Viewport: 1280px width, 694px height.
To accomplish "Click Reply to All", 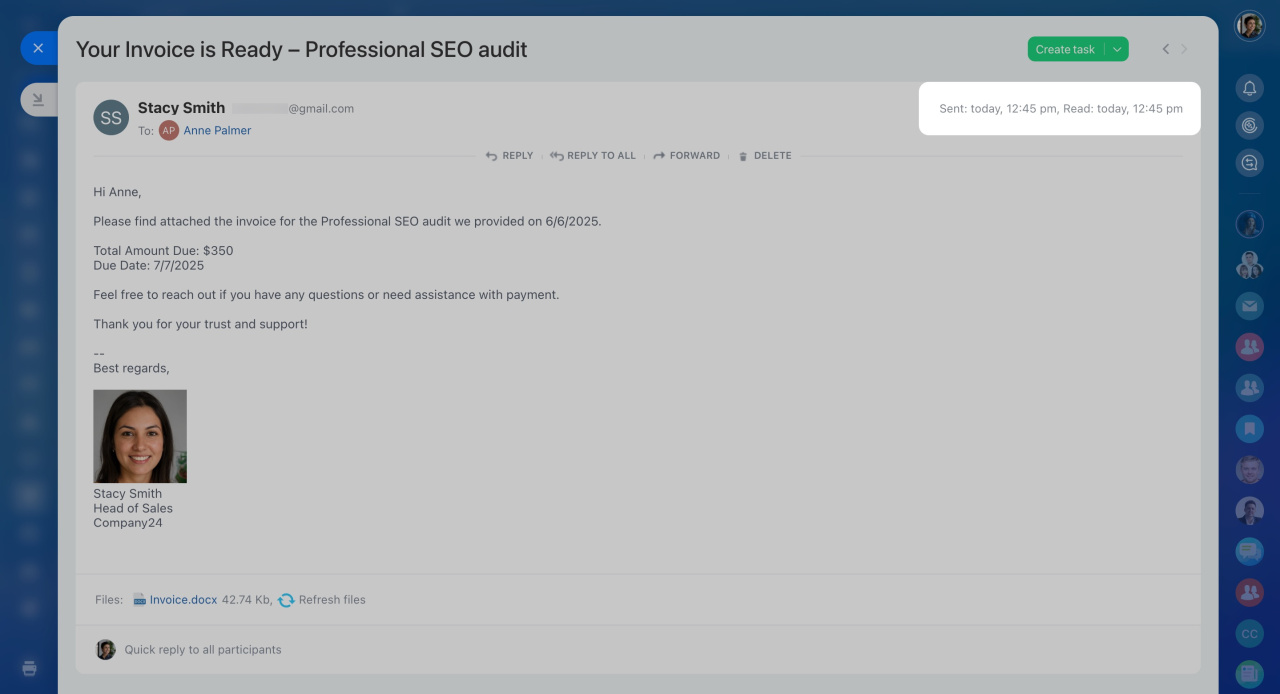I will click(x=592, y=156).
